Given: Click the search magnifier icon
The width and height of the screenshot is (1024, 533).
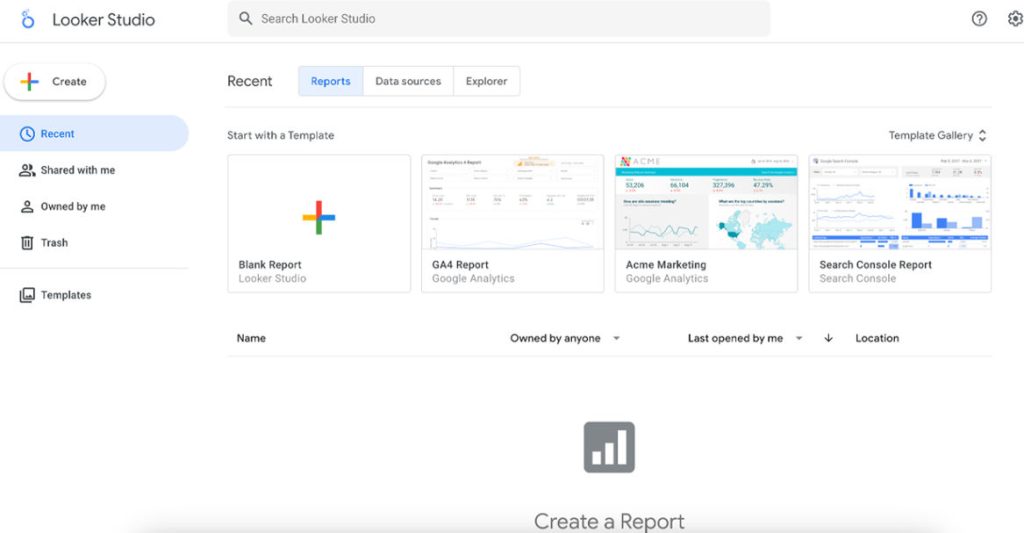Looking at the screenshot, I should tap(246, 19).
